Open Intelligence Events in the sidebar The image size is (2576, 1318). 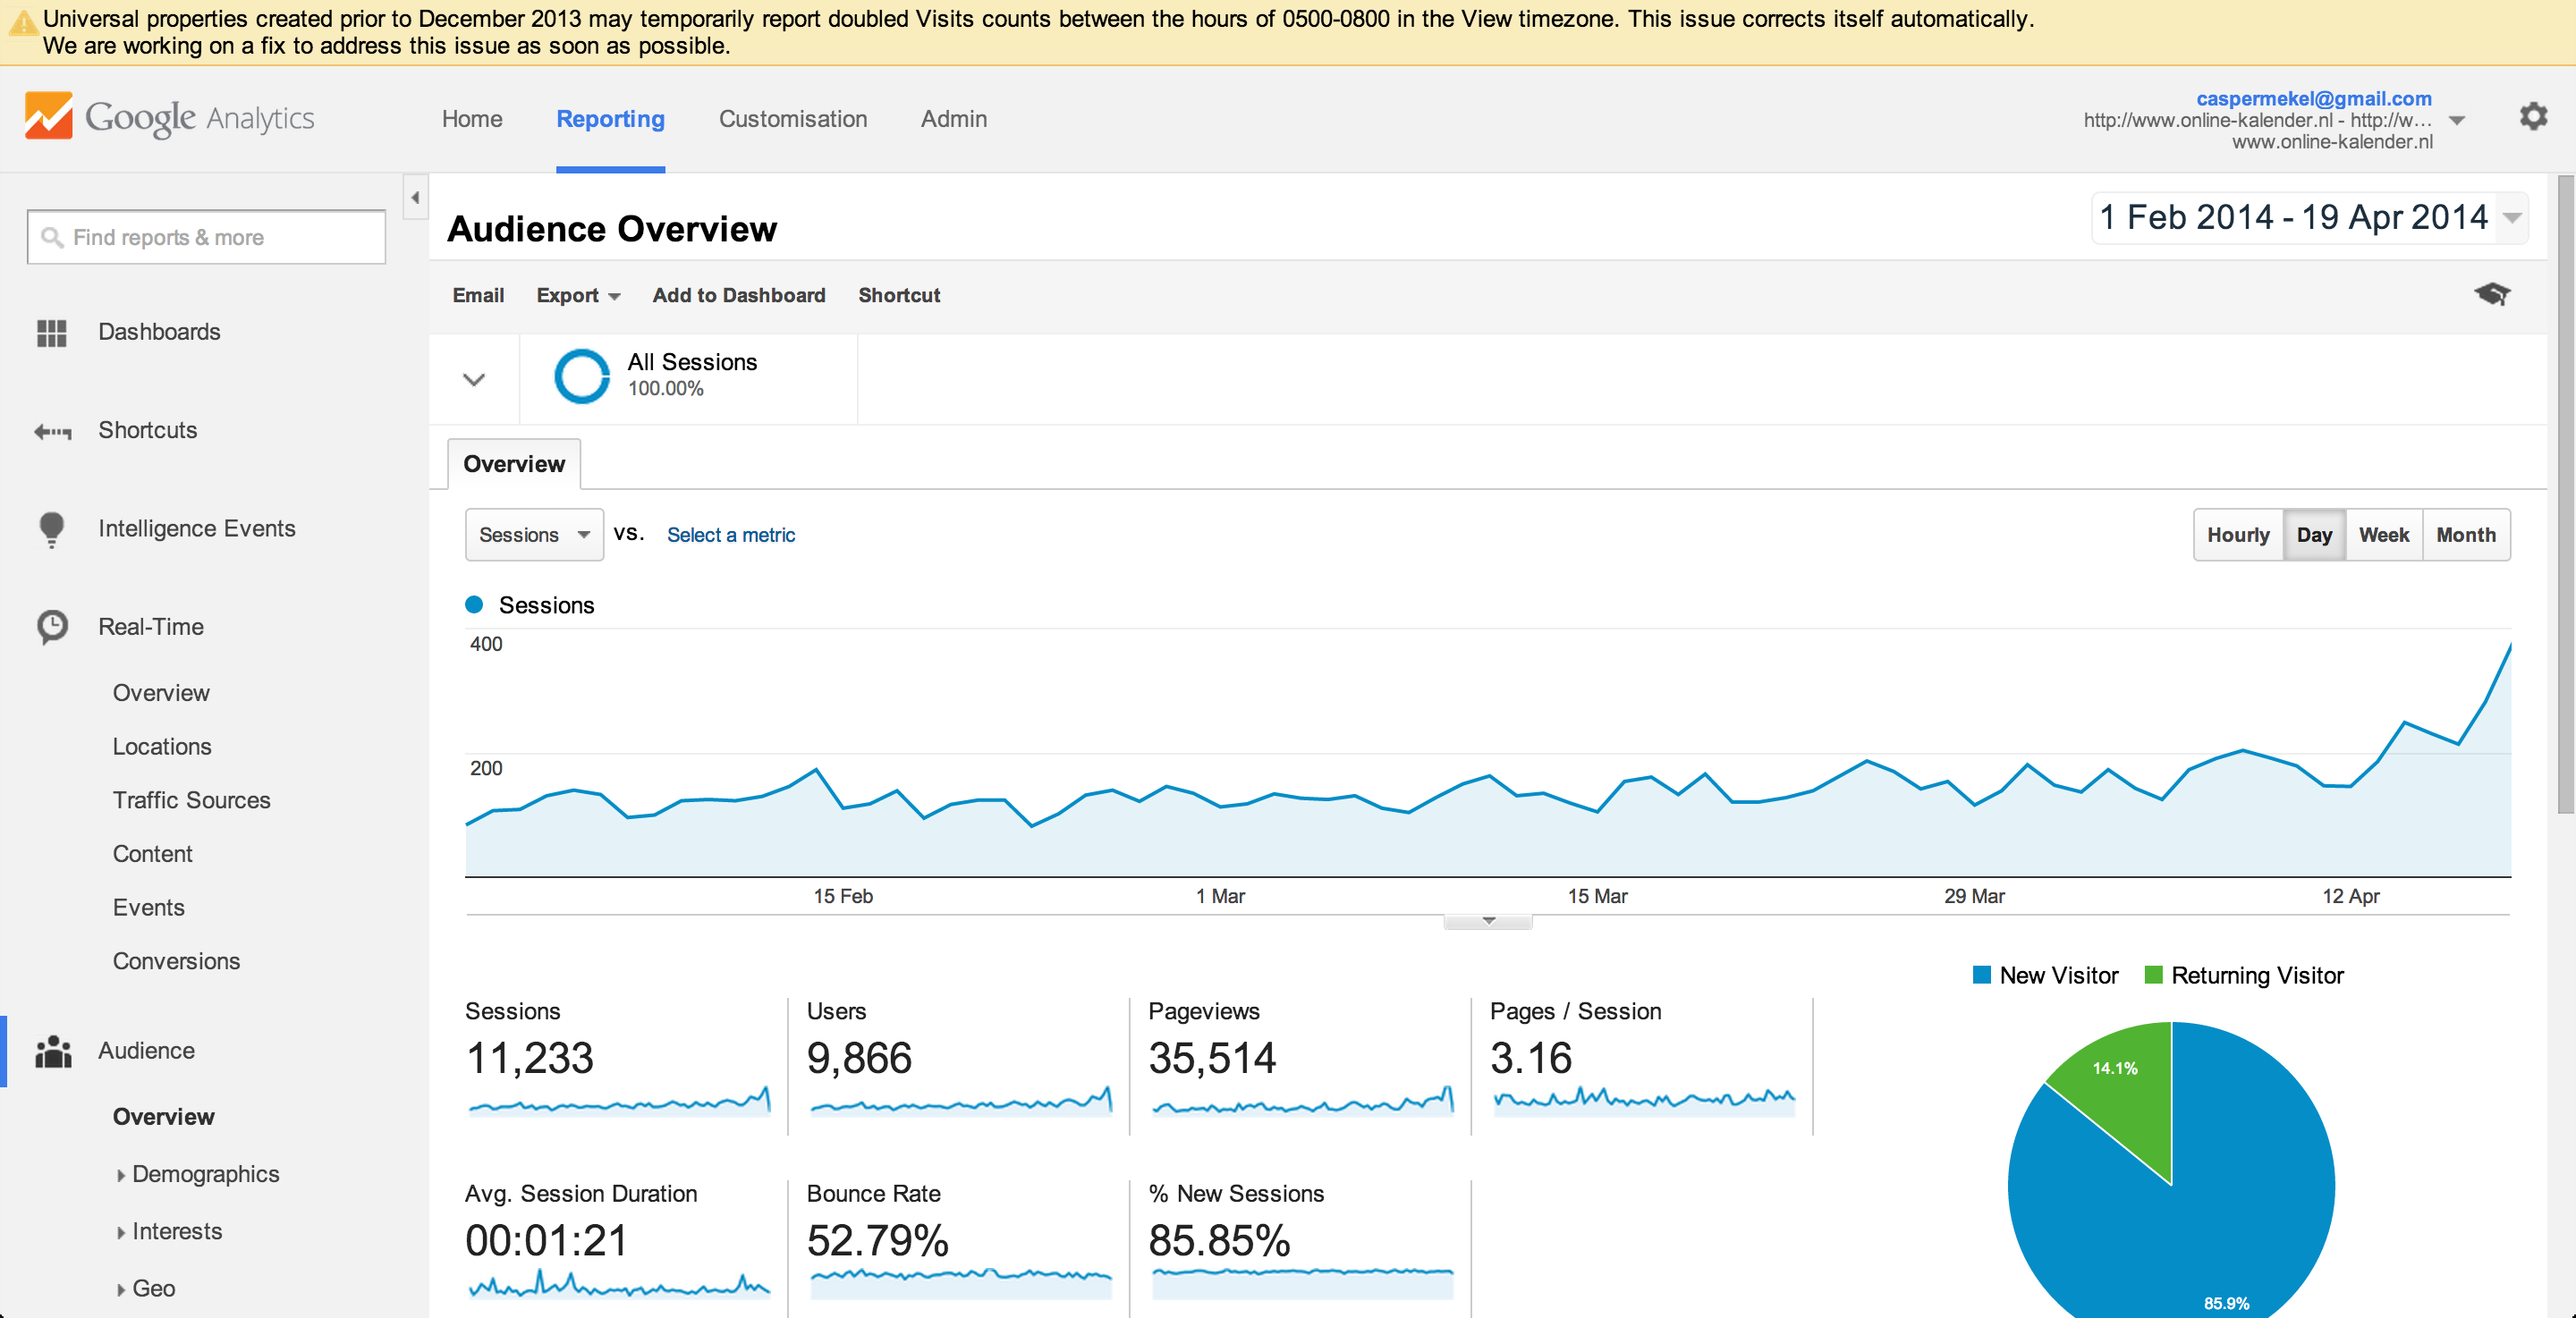tap(197, 528)
